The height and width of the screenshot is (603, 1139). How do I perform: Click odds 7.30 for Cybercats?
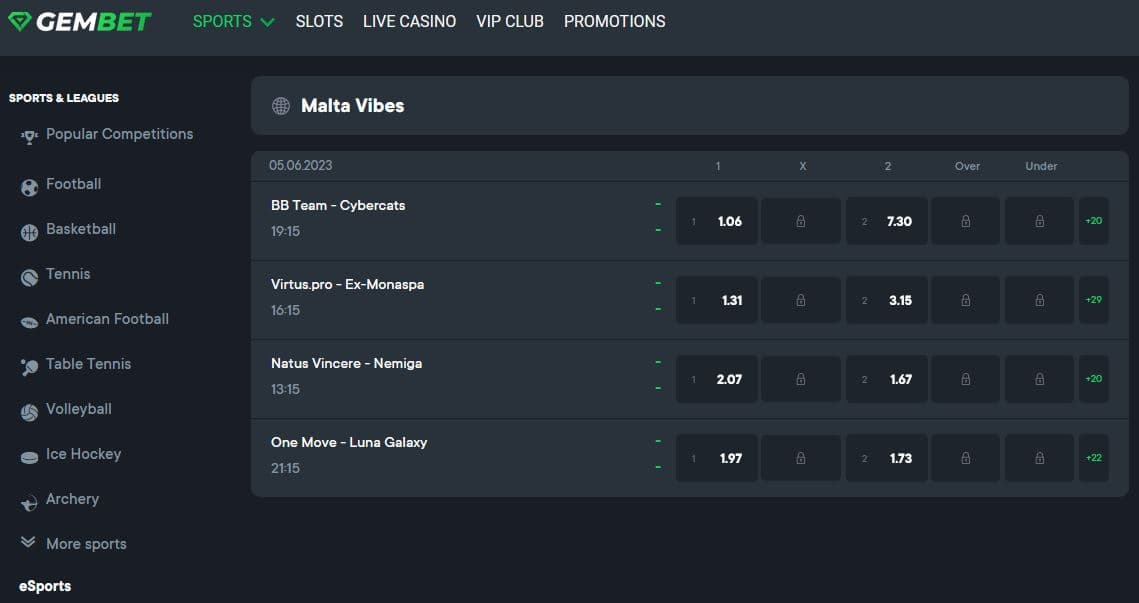point(886,220)
